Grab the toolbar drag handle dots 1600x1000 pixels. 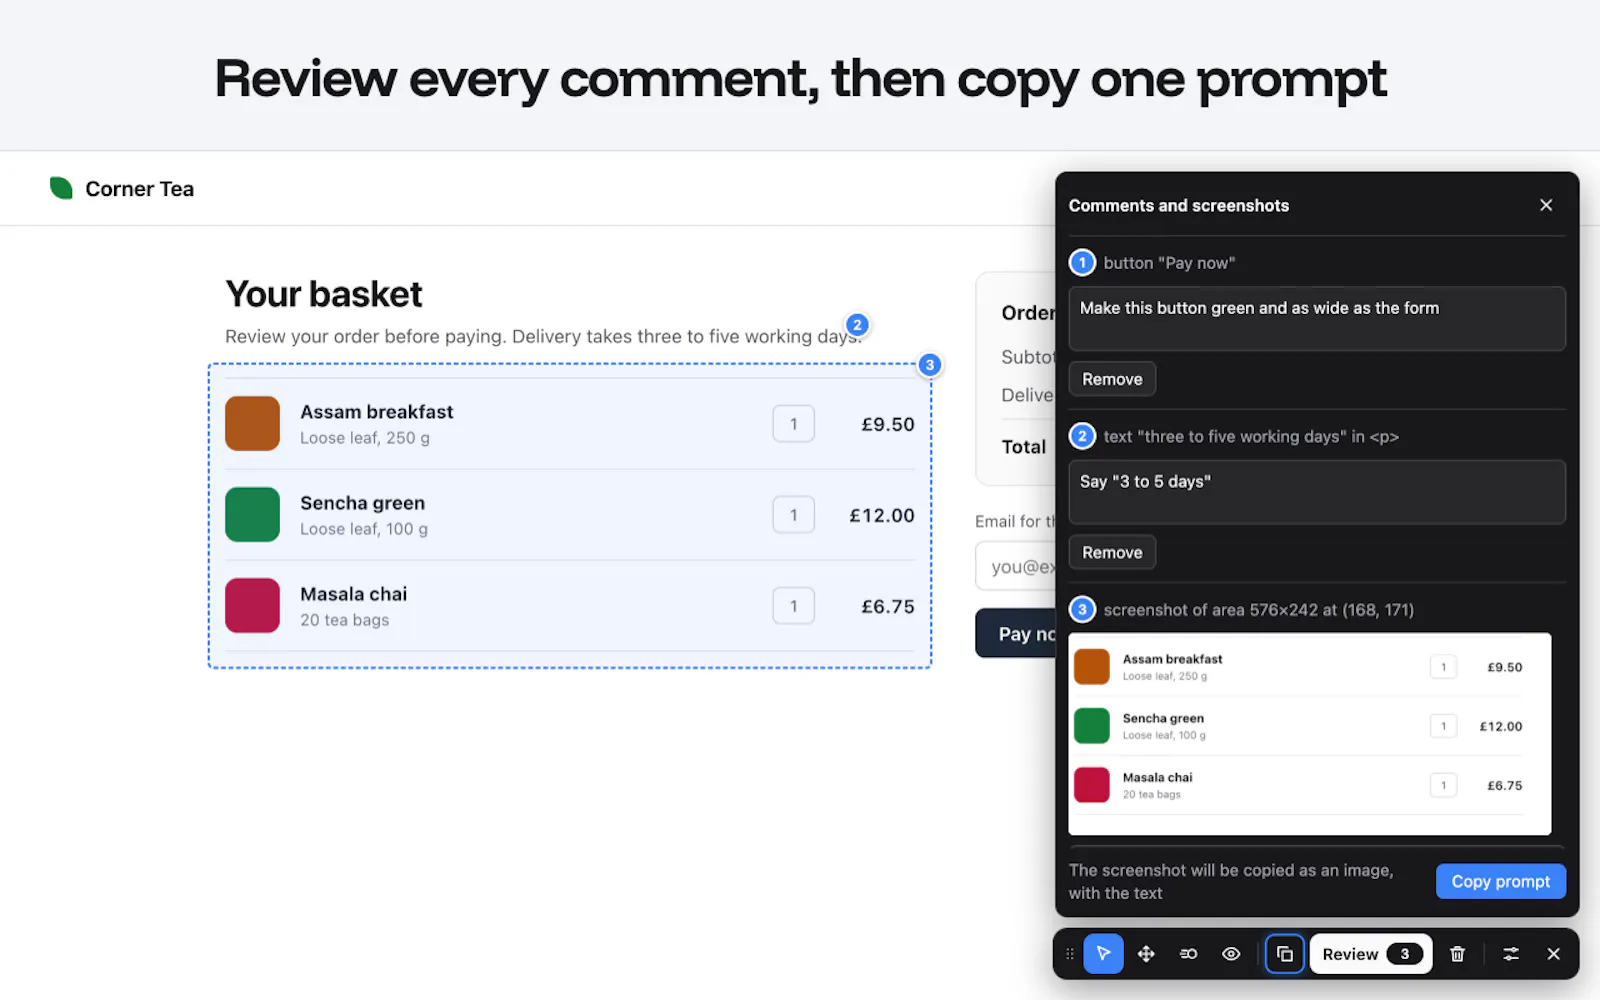coord(1069,954)
